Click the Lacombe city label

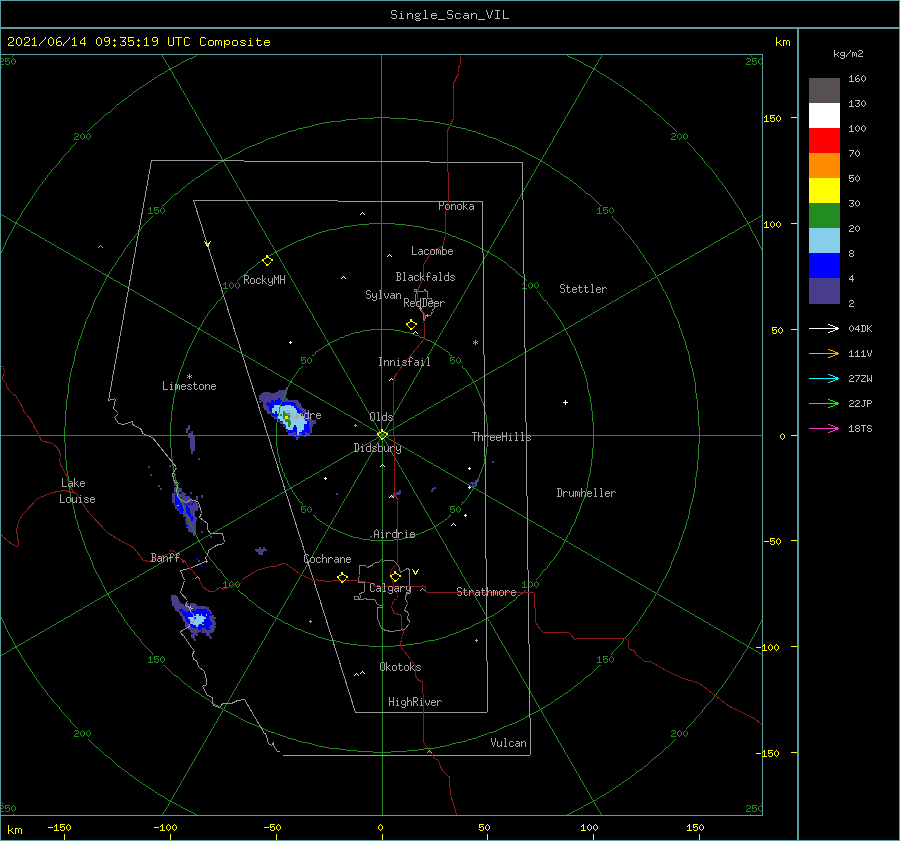coord(432,251)
